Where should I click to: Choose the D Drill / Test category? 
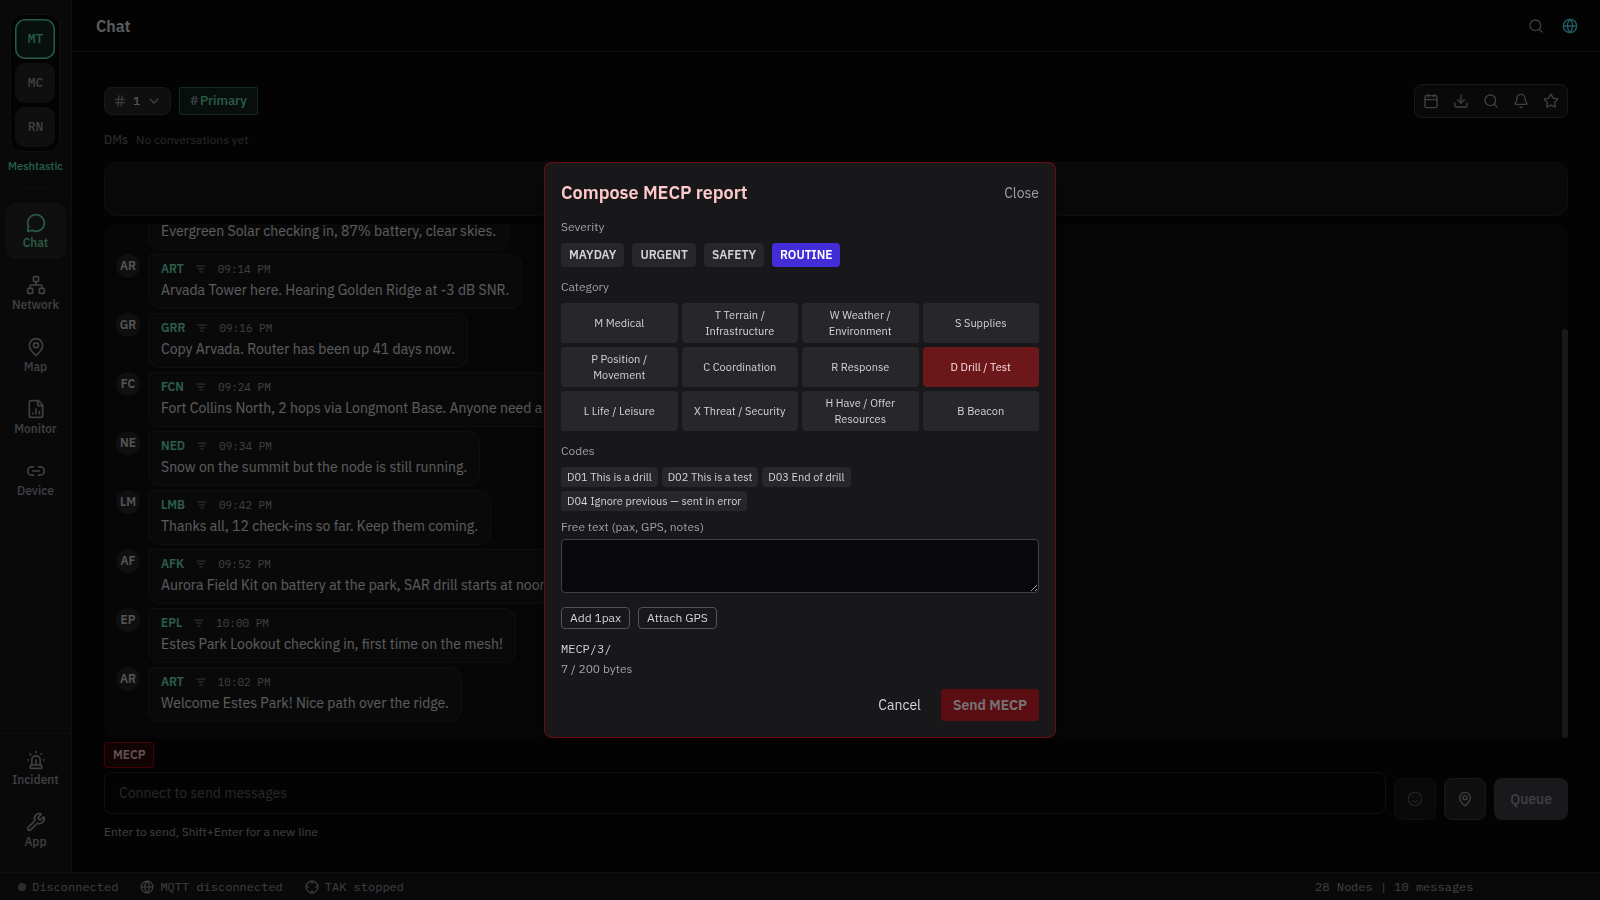[x=980, y=367]
